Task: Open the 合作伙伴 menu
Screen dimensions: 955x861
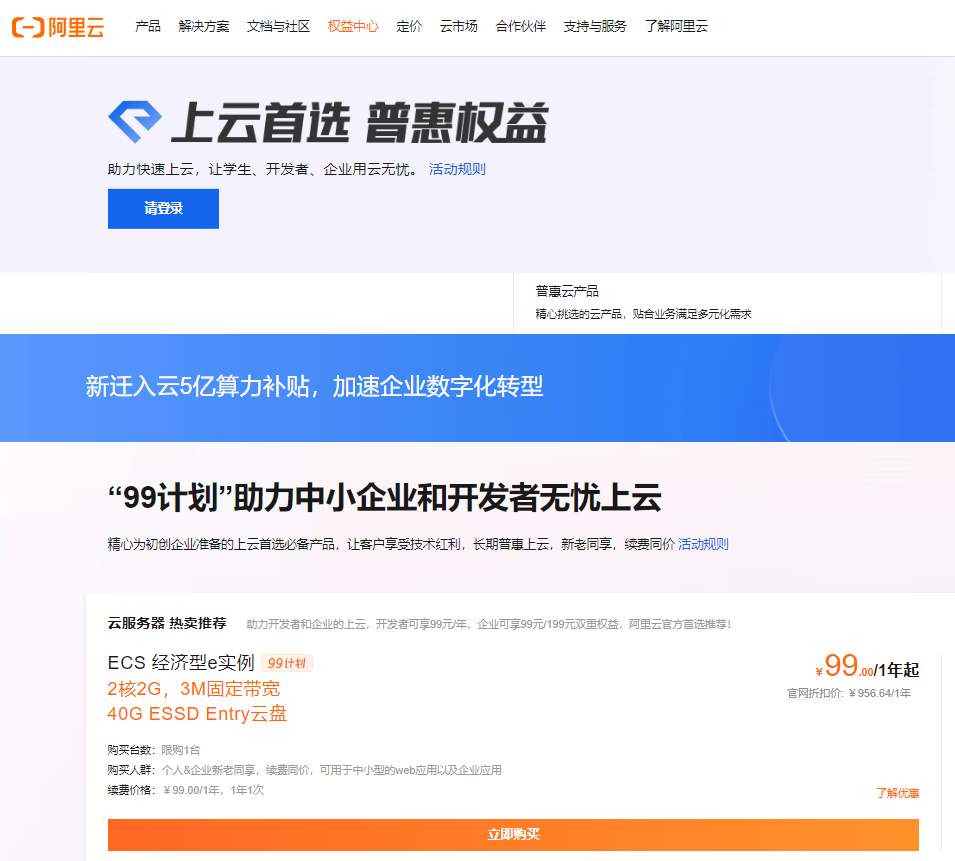Action: 521,26
